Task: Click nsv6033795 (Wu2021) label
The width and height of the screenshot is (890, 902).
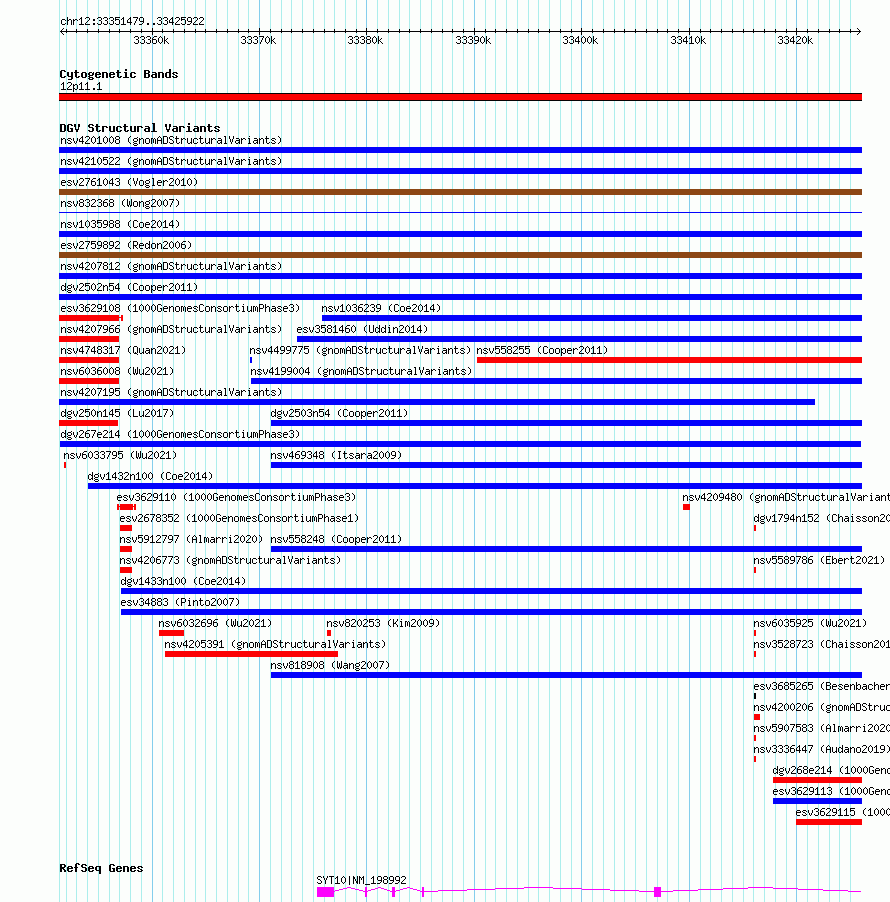Action: [120, 456]
